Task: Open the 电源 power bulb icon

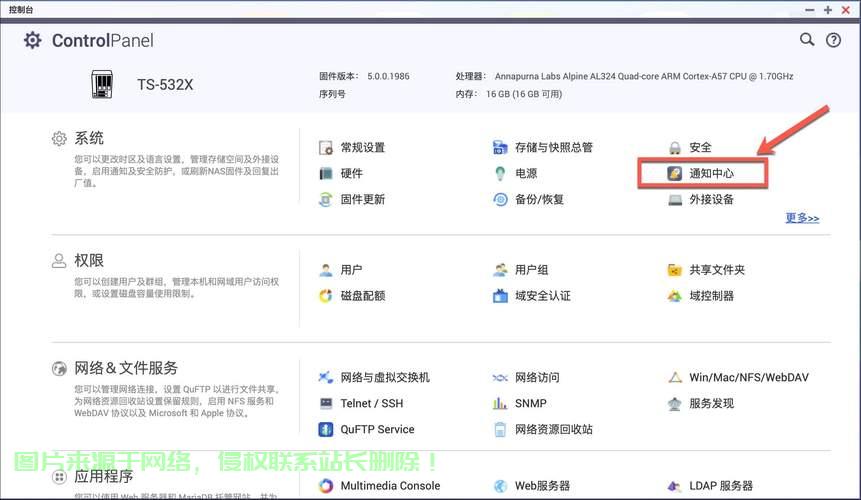Action: pos(500,173)
